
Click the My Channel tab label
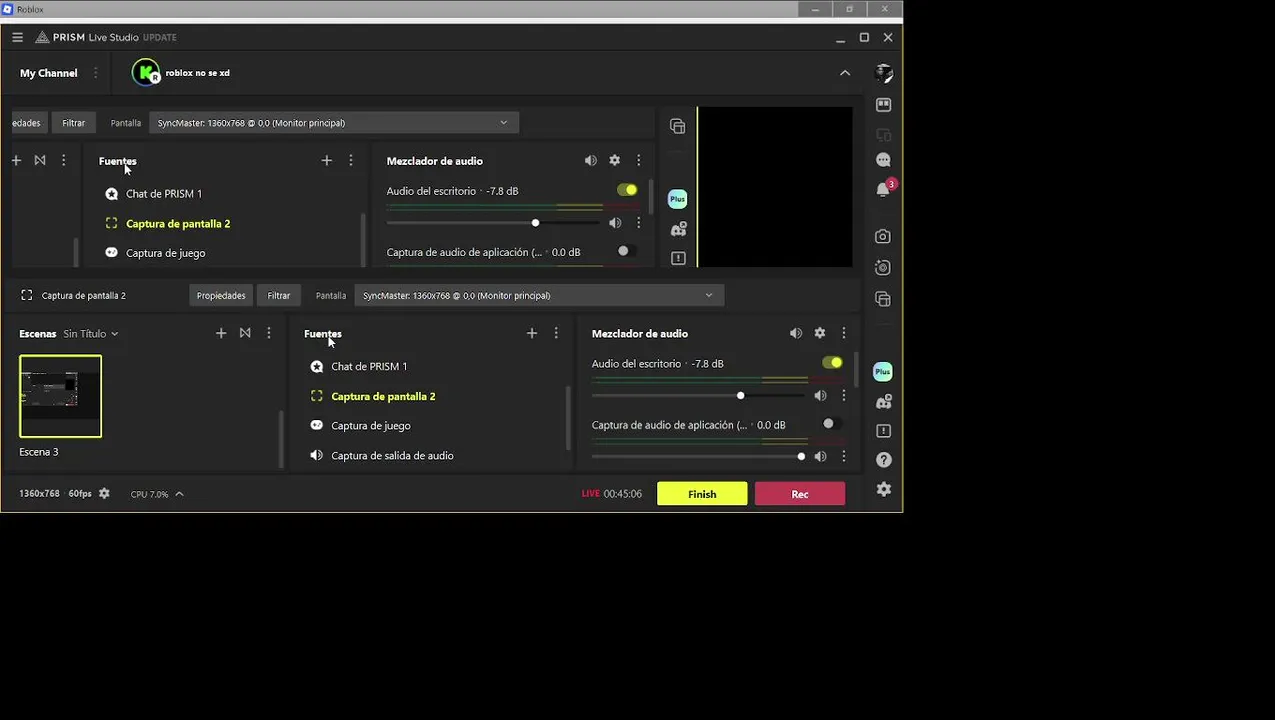click(x=48, y=73)
